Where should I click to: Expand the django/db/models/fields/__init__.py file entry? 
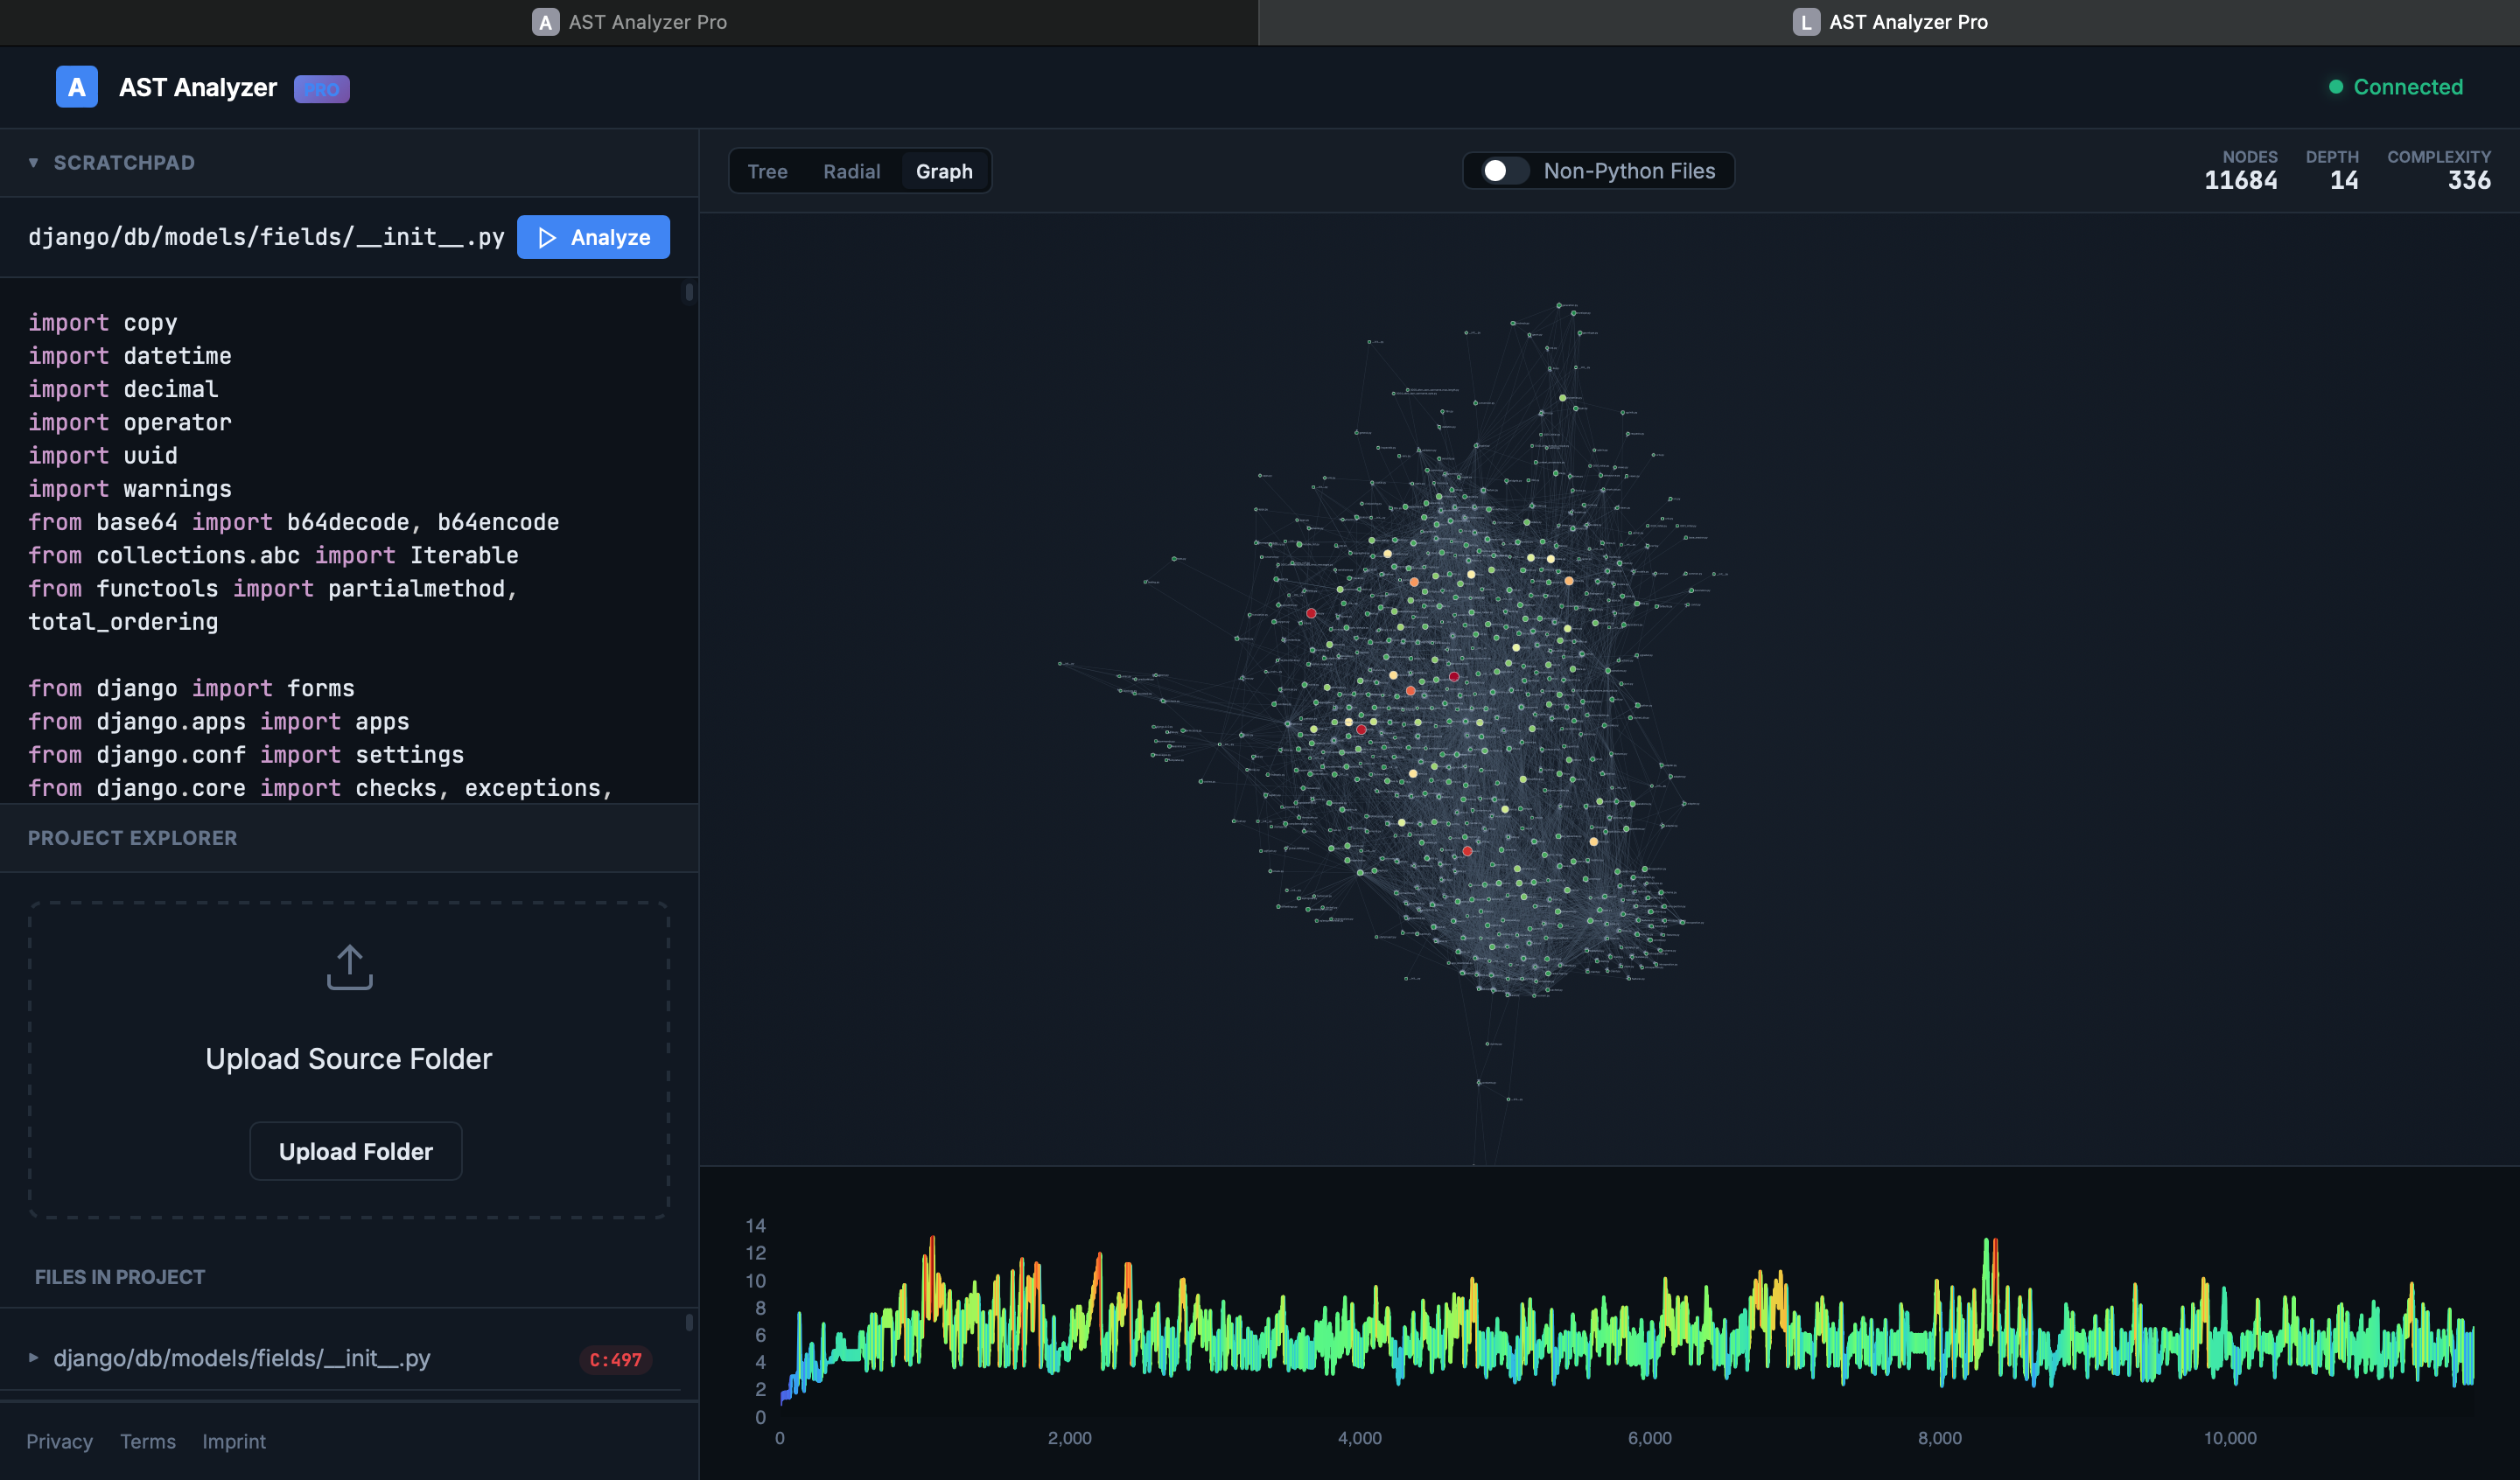(x=33, y=1358)
